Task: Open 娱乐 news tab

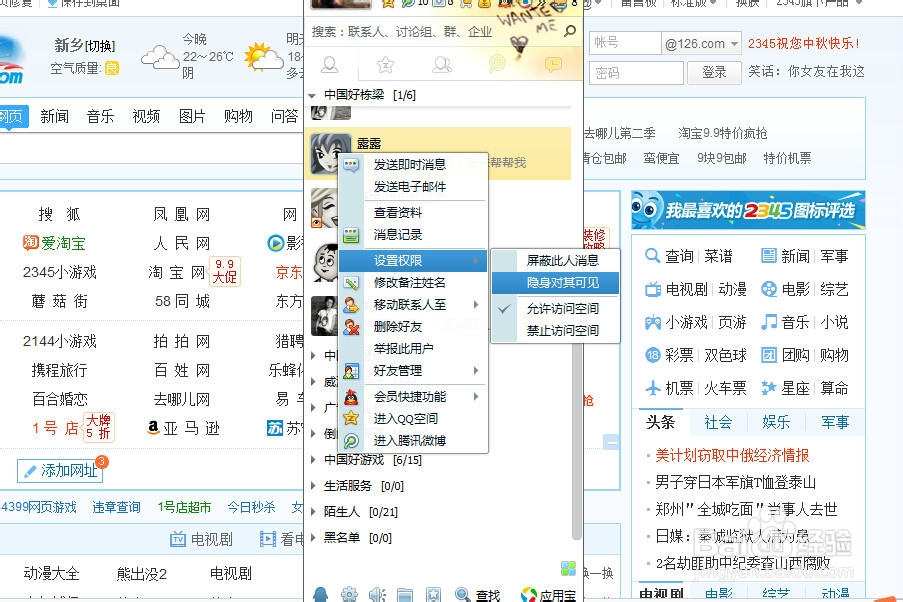Action: [x=776, y=422]
